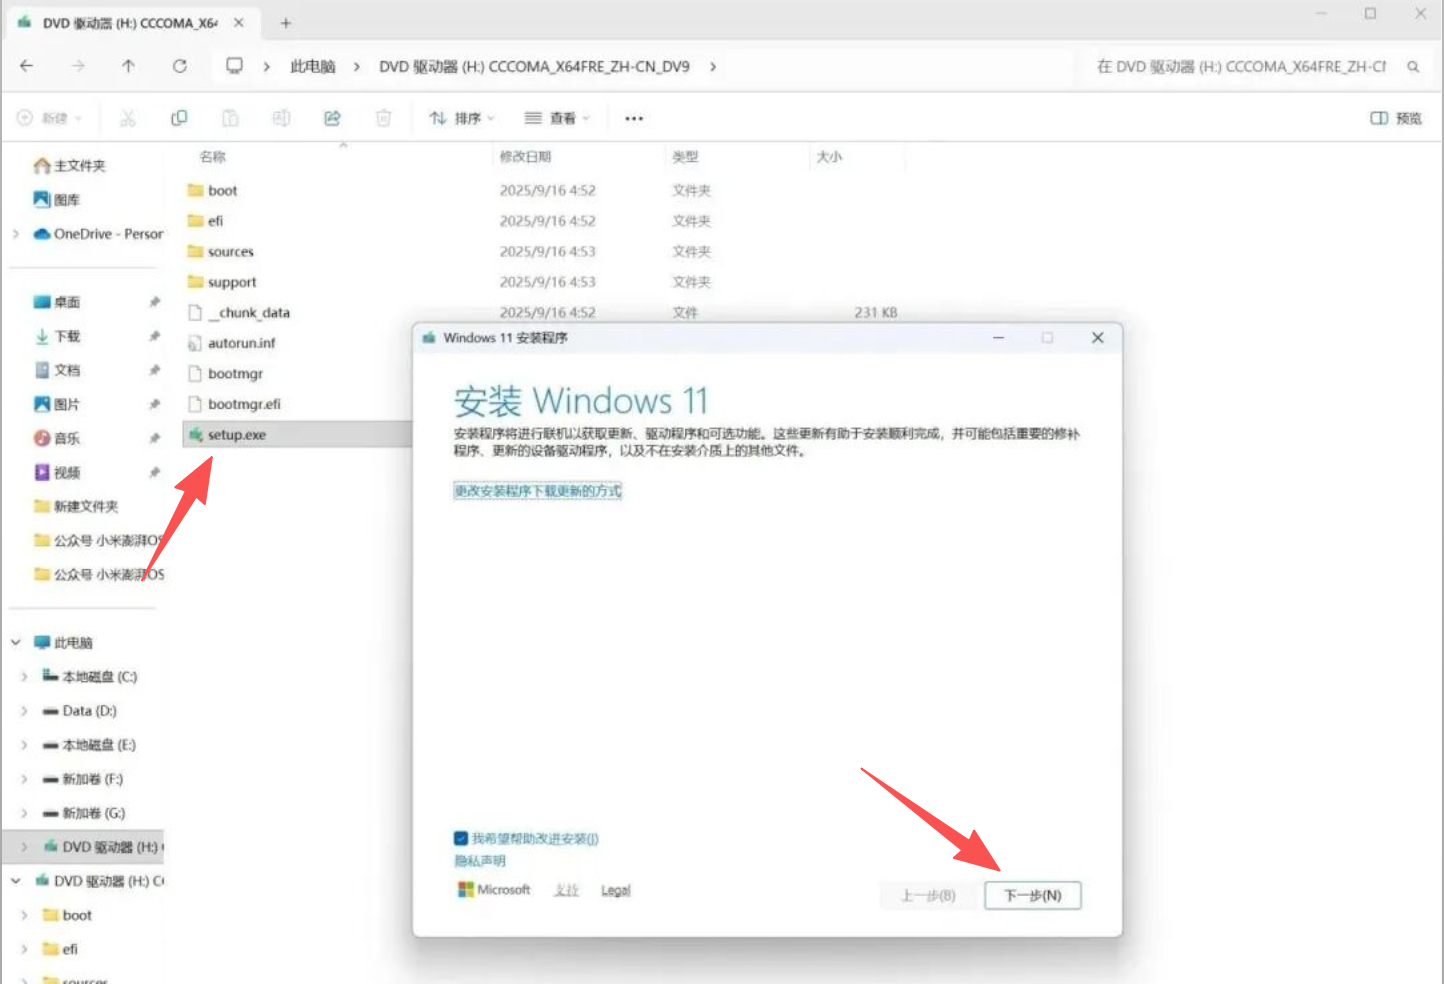This screenshot has height=984, width=1444.
Task: Open 桌面 quick access folder
Action: pyautogui.click(x=57, y=302)
